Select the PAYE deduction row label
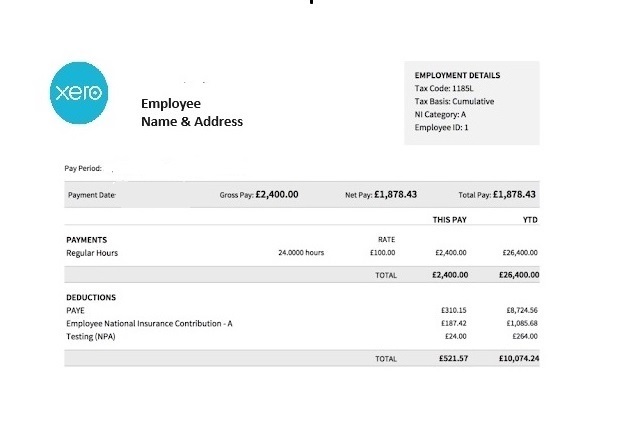 [x=76, y=310]
